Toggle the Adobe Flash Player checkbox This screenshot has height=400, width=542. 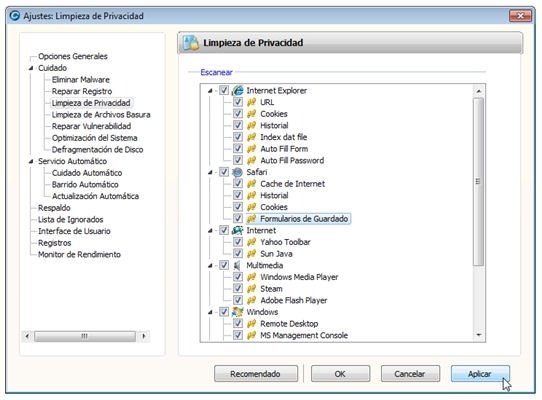[x=238, y=300]
